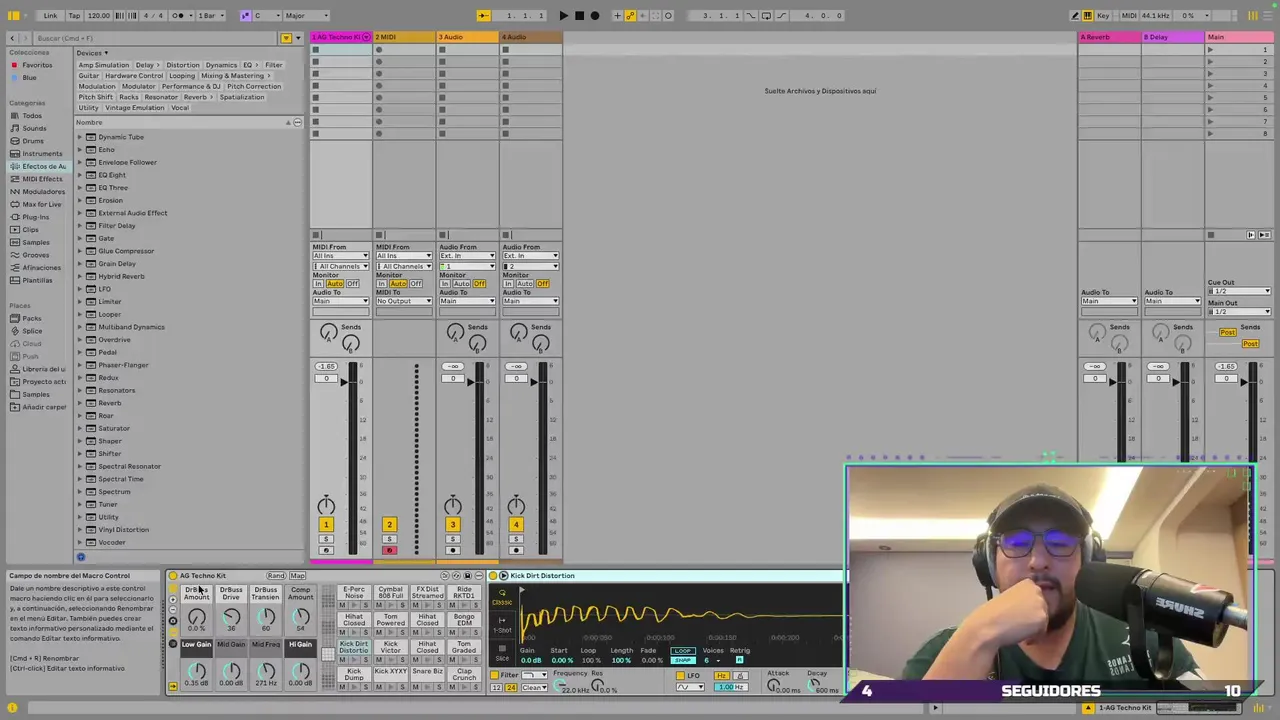The height and width of the screenshot is (720, 1280).
Task: Start playback with the Play button
Action: 563,15
